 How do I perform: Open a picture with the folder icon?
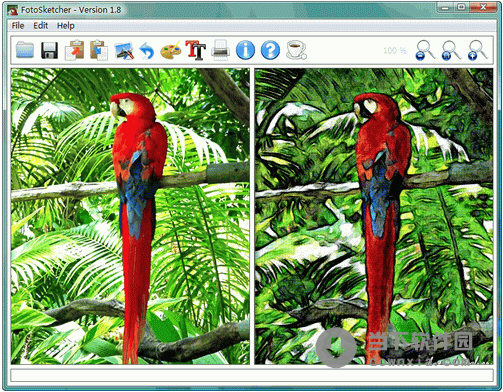pyautogui.click(x=25, y=50)
